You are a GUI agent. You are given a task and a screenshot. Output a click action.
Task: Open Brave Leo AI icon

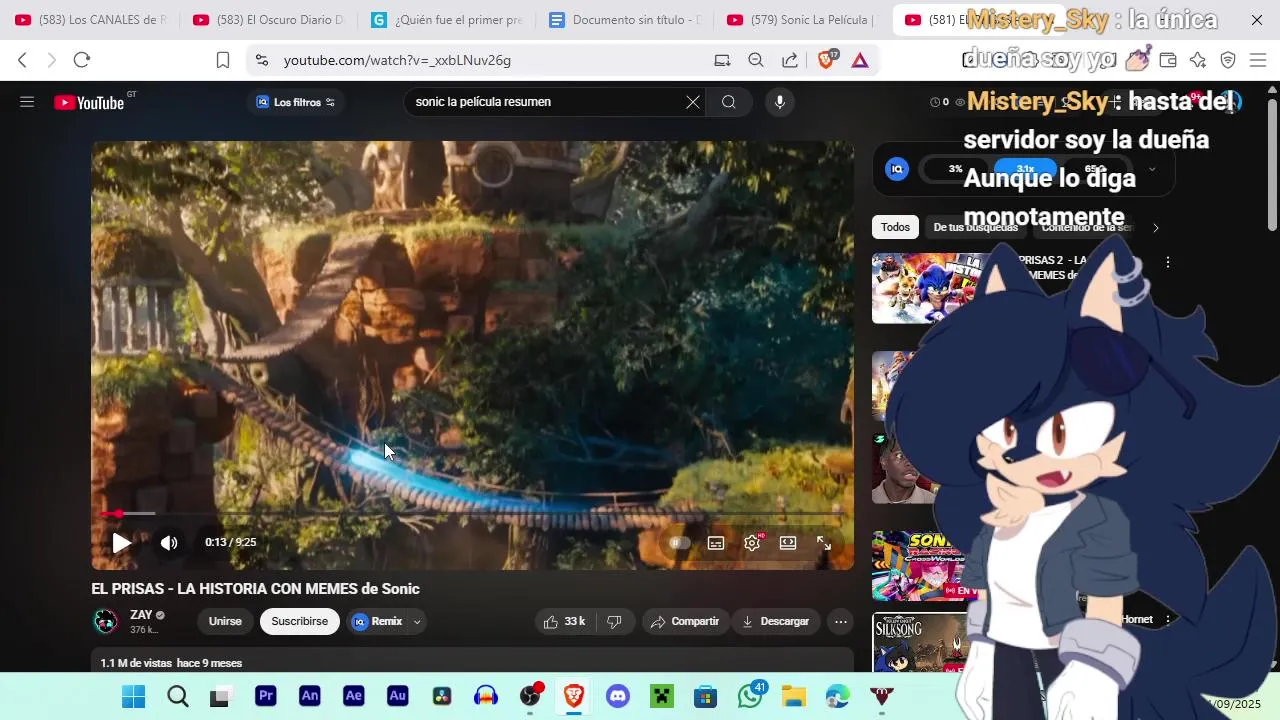click(x=1198, y=60)
